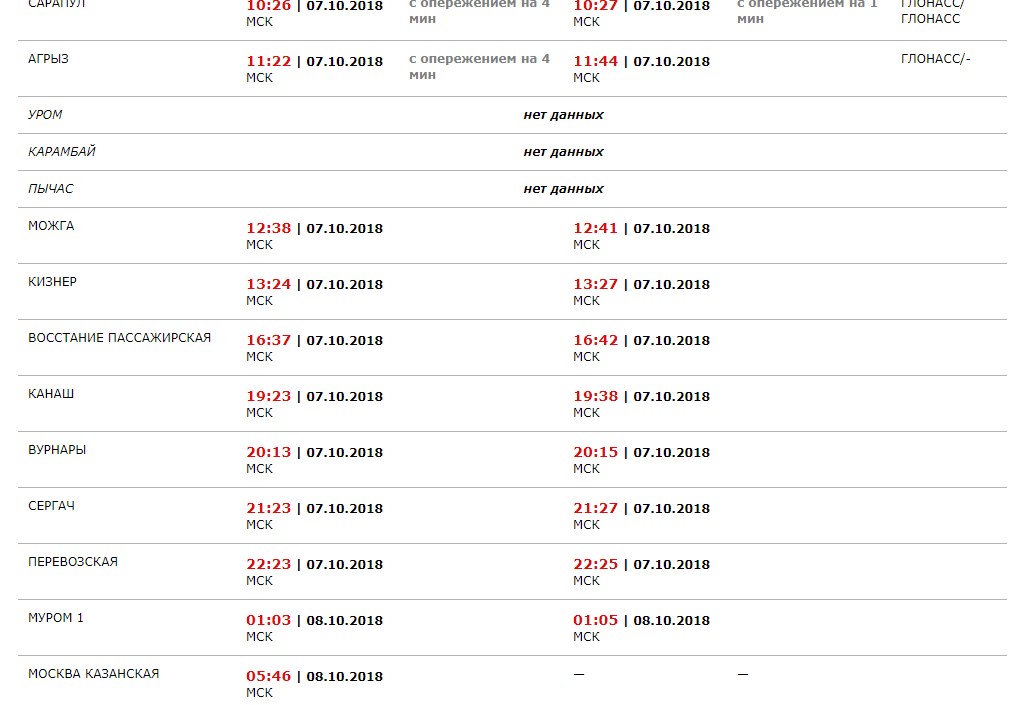
Task: Click the ВУРНАРЫ station name
Action: [57, 449]
